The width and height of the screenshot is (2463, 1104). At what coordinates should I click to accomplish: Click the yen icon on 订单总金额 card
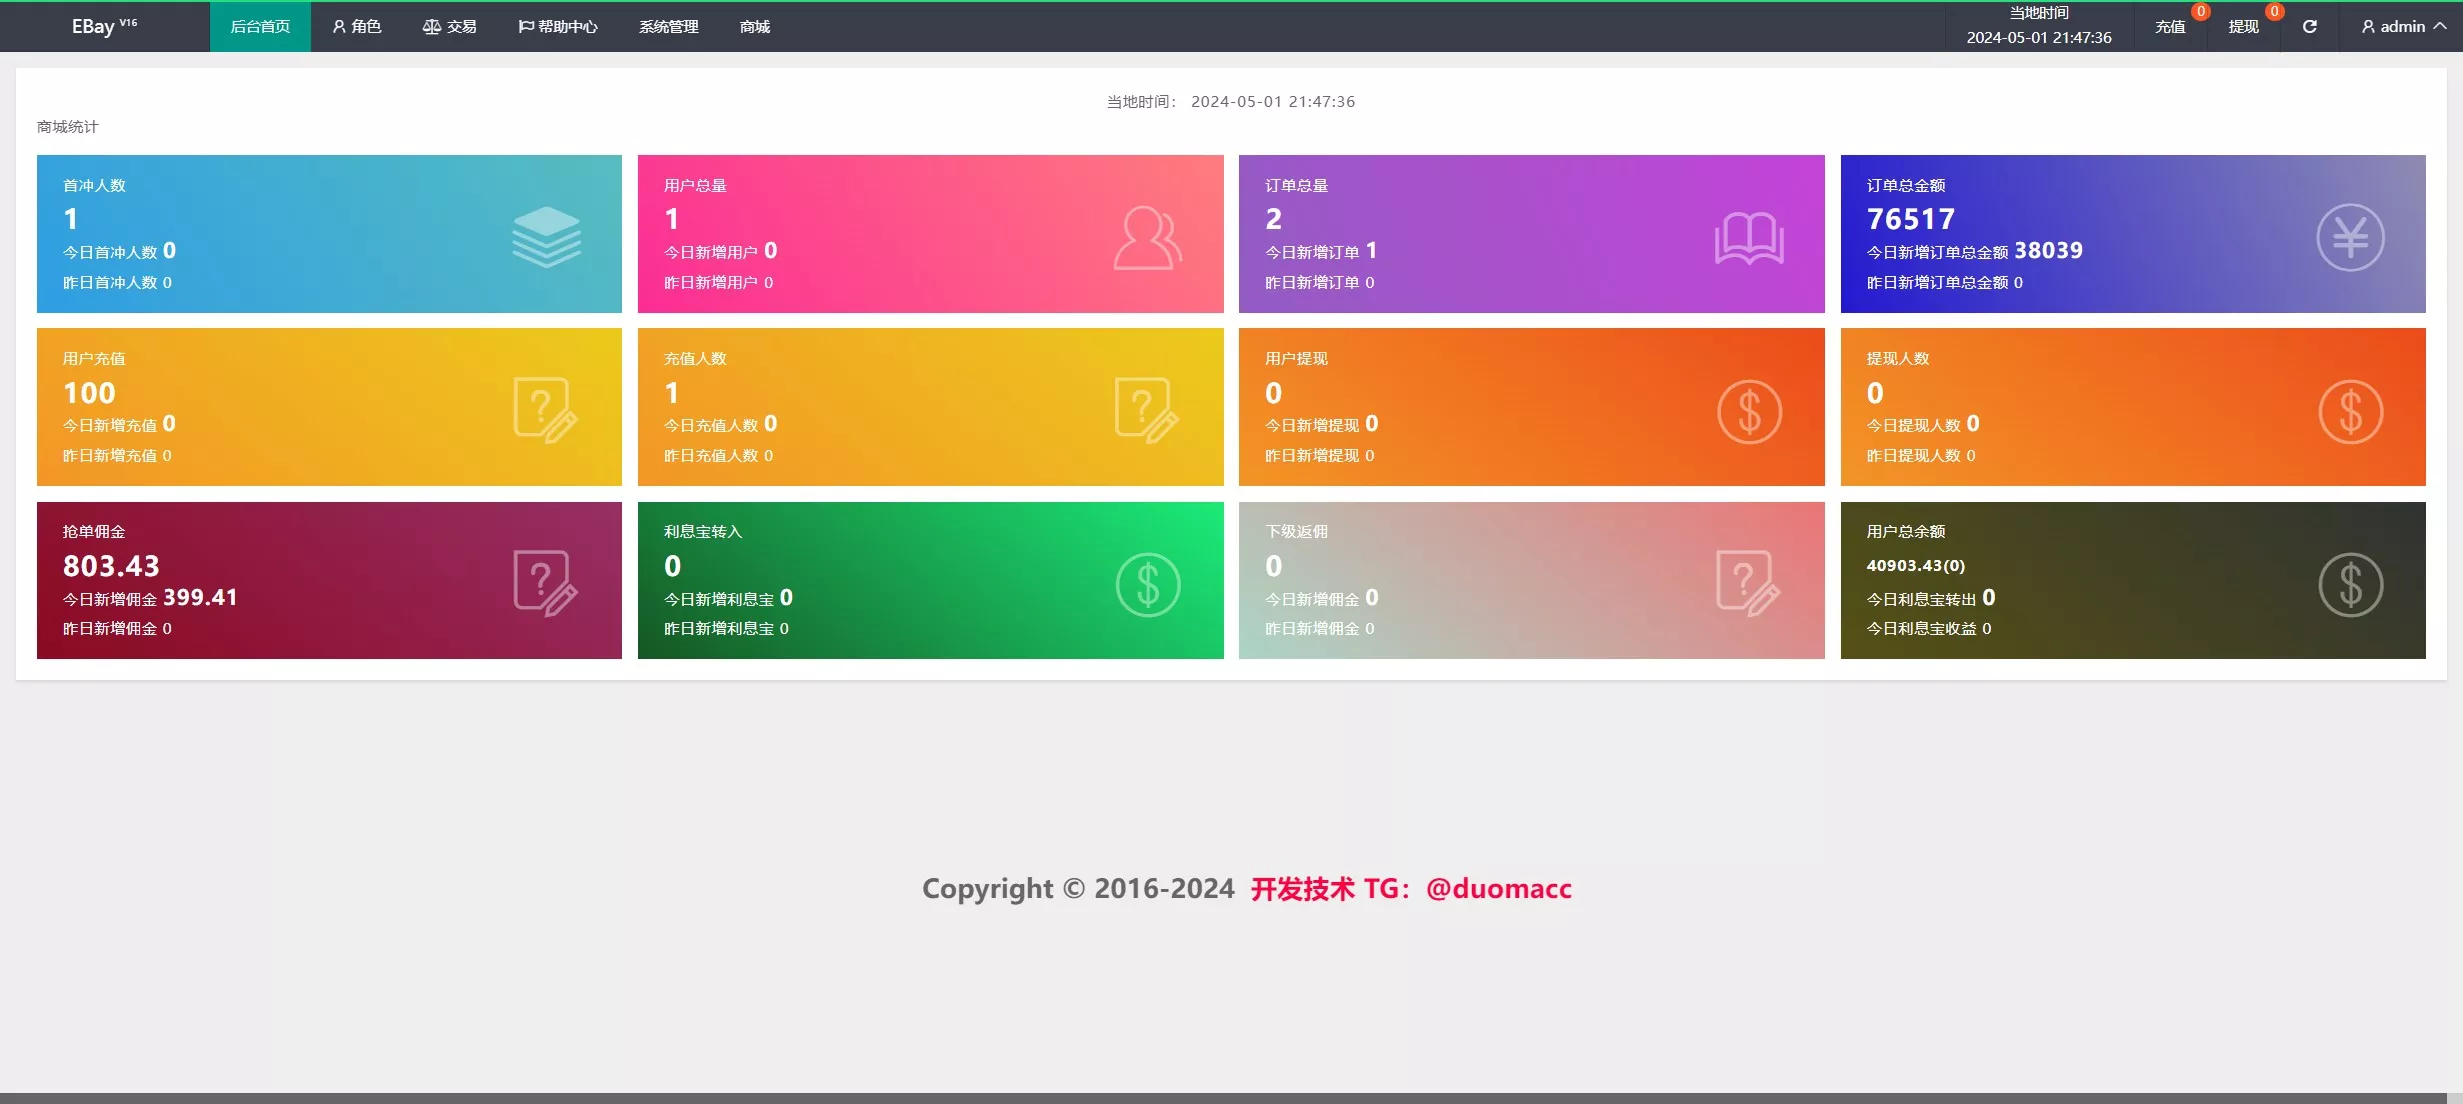coord(2350,238)
